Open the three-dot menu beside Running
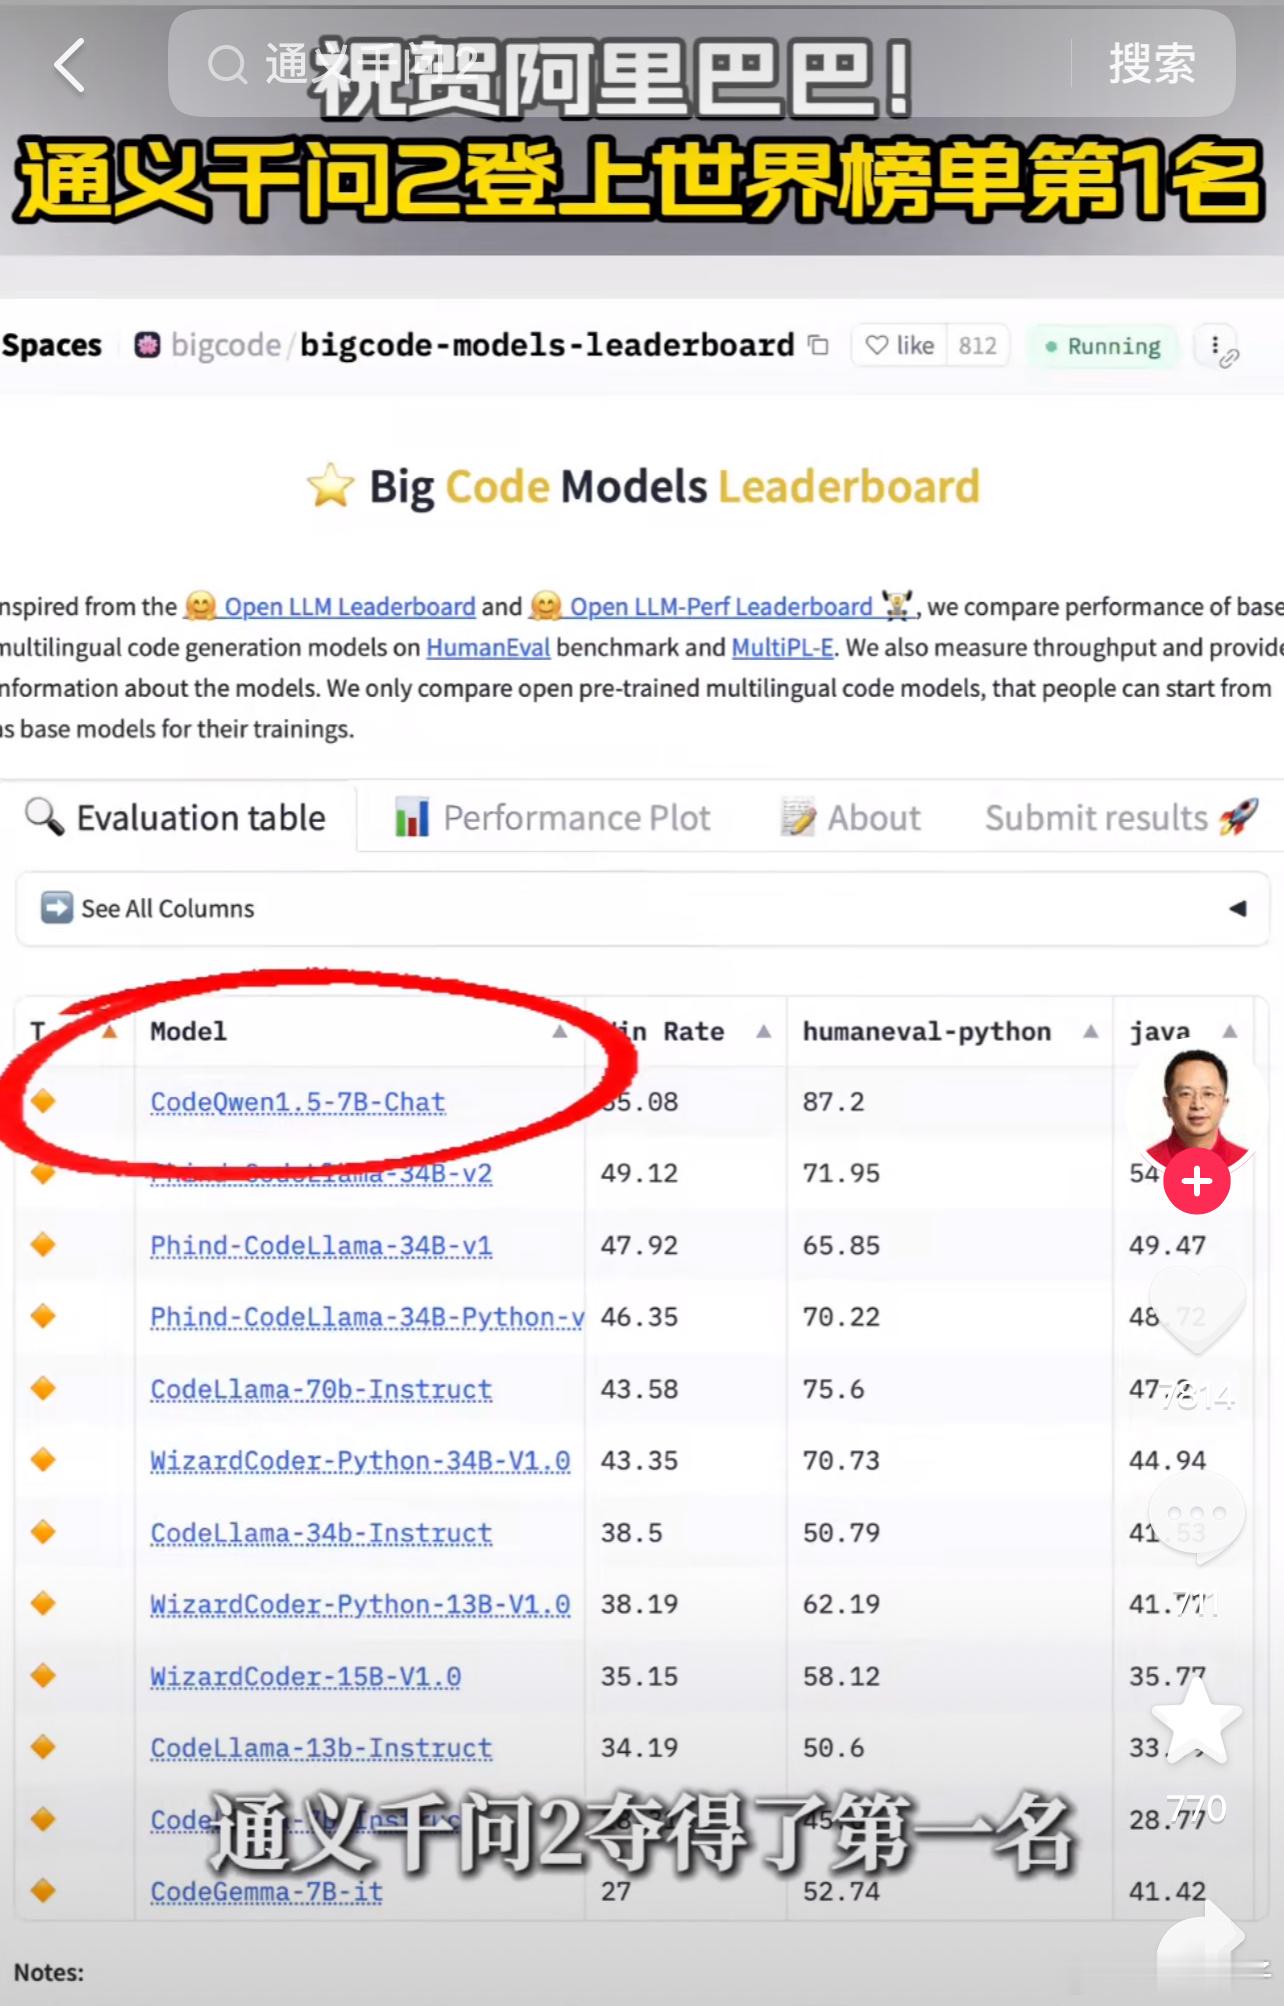 [1216, 345]
